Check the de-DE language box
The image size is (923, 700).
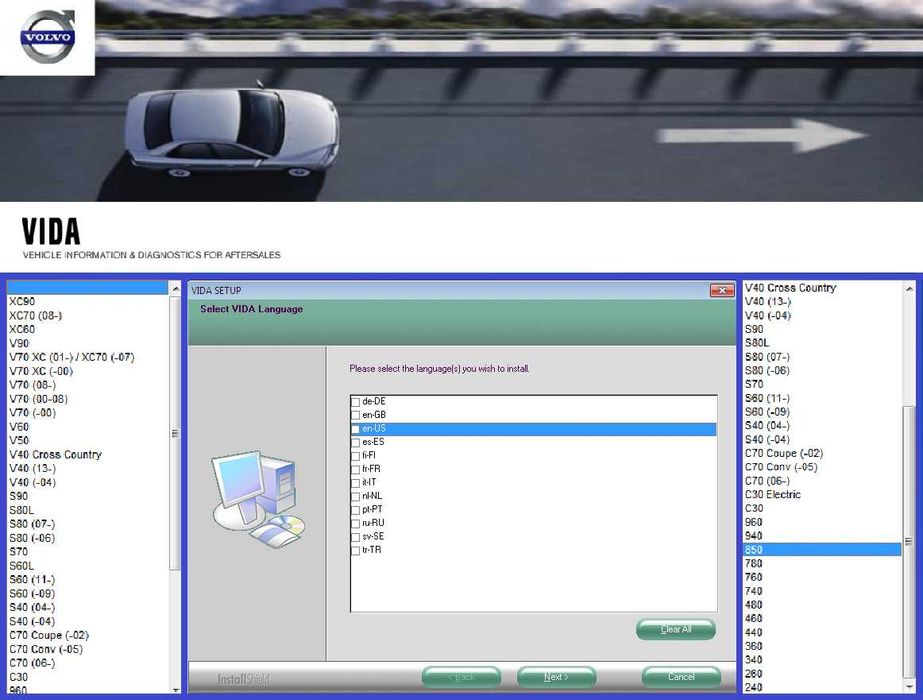click(x=356, y=402)
